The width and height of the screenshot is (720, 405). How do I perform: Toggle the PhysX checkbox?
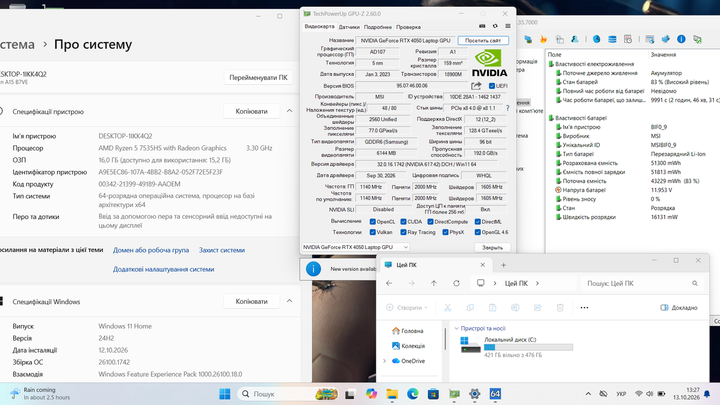point(445,232)
